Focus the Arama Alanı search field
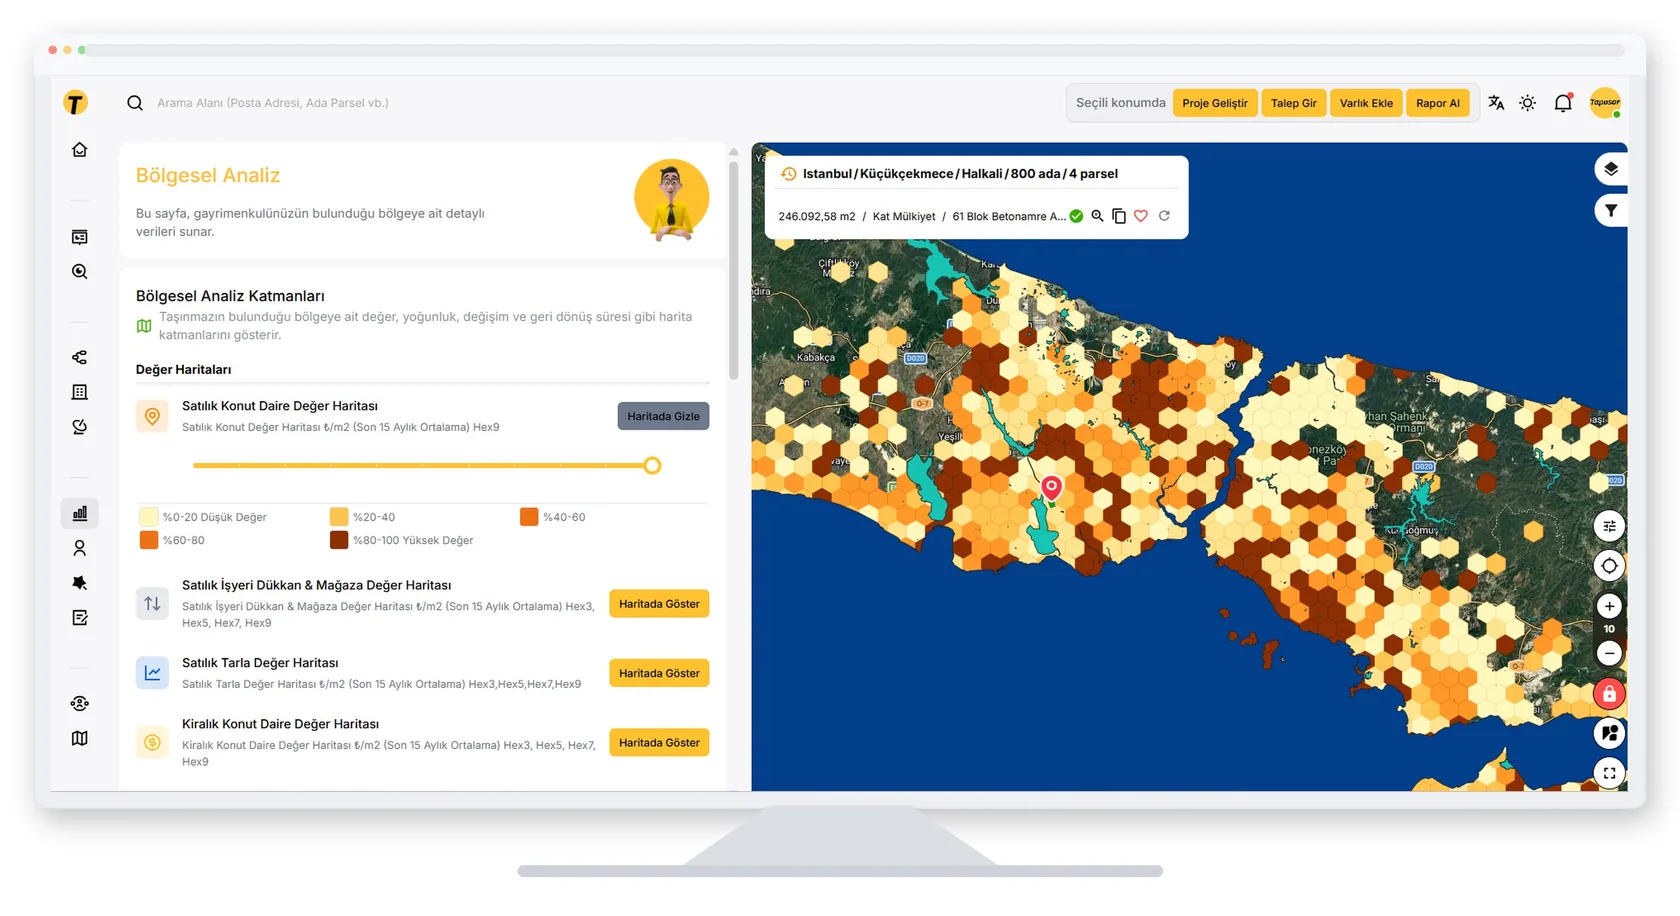Viewport: 1680px width, 916px height. (272, 103)
